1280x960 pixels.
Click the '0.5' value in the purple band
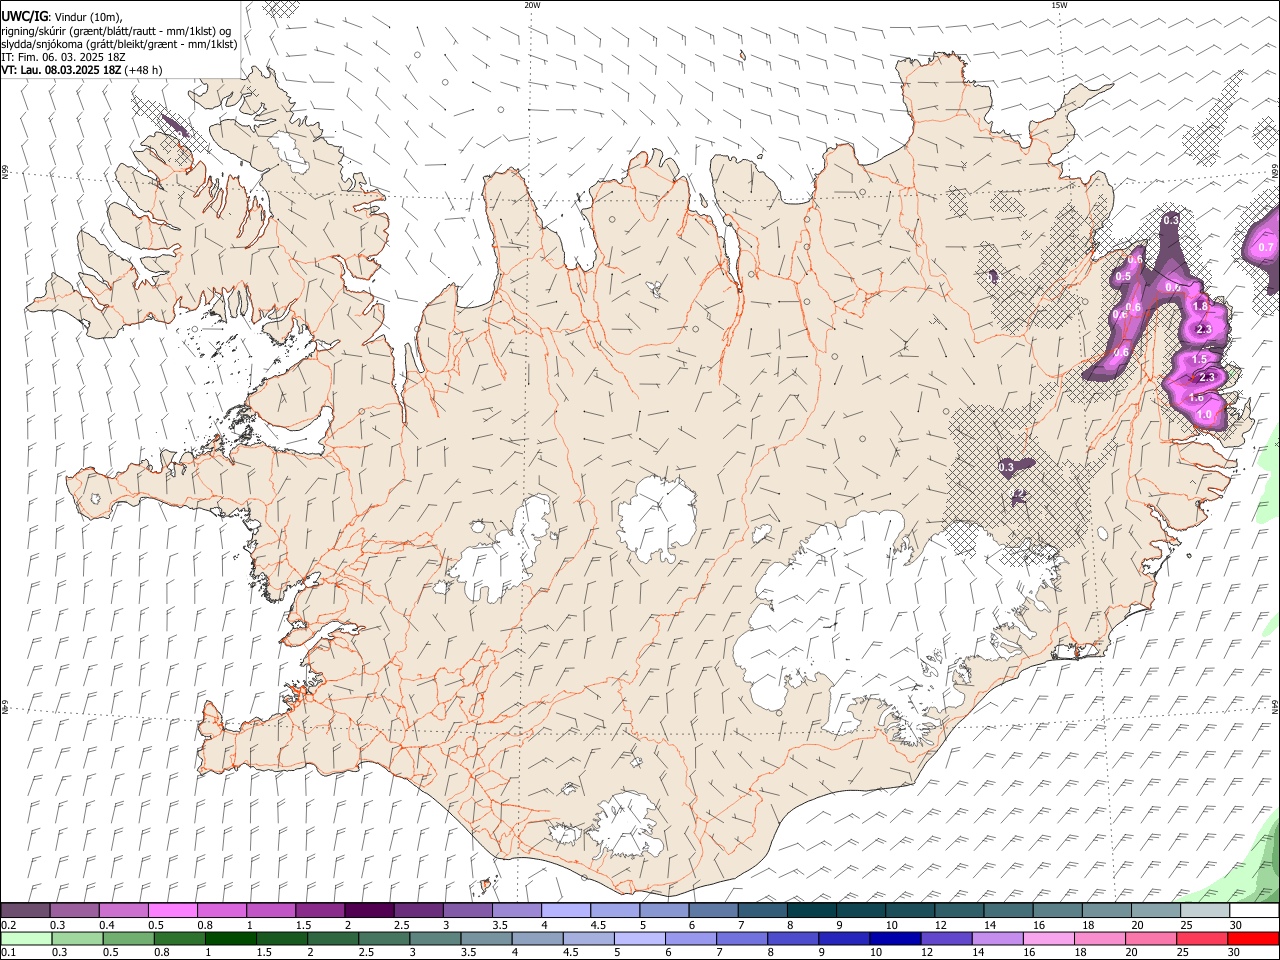tap(1123, 277)
